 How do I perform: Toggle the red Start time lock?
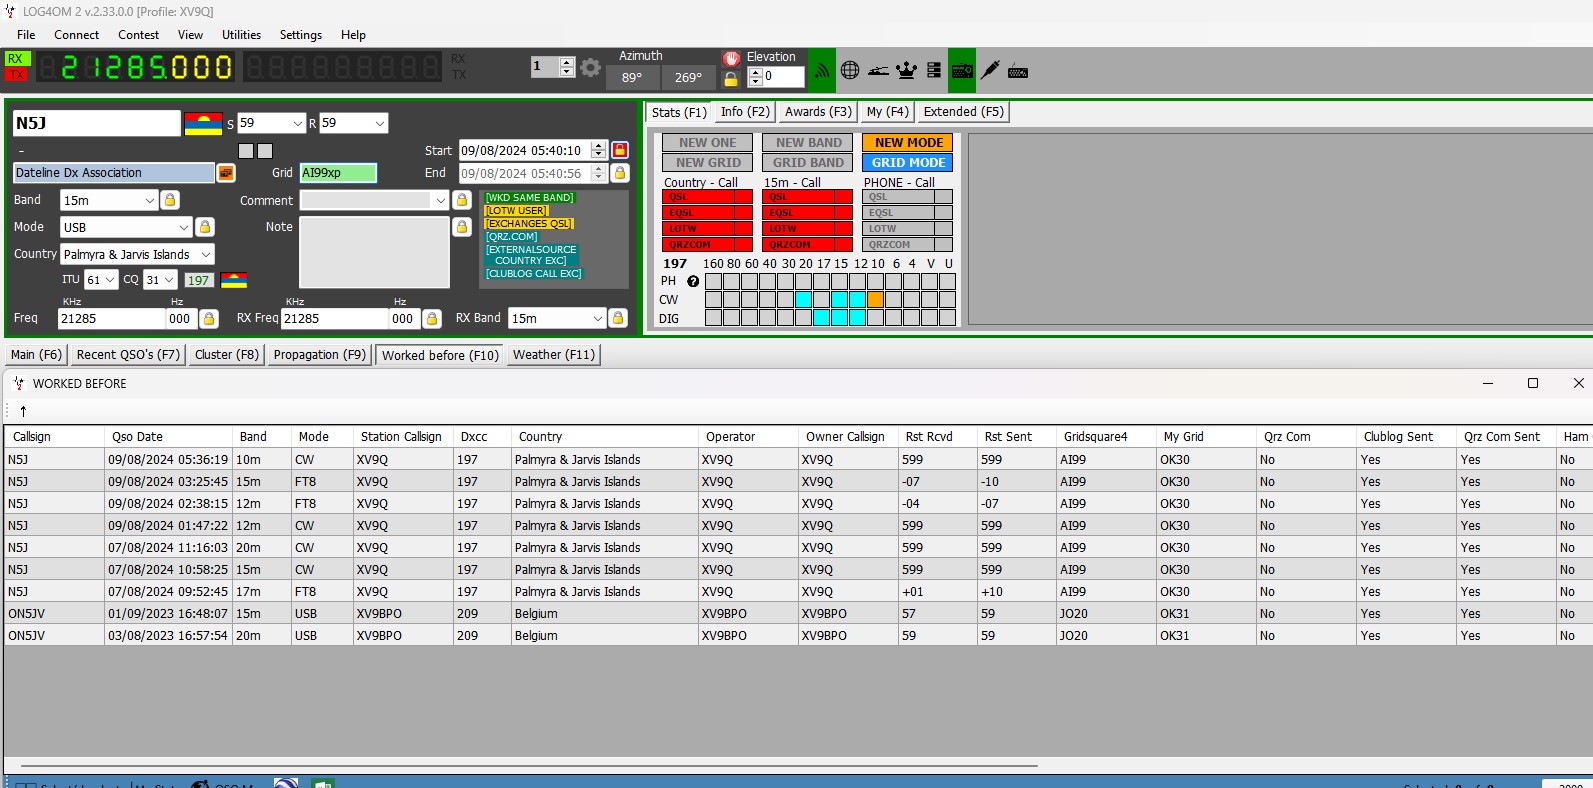(x=620, y=150)
